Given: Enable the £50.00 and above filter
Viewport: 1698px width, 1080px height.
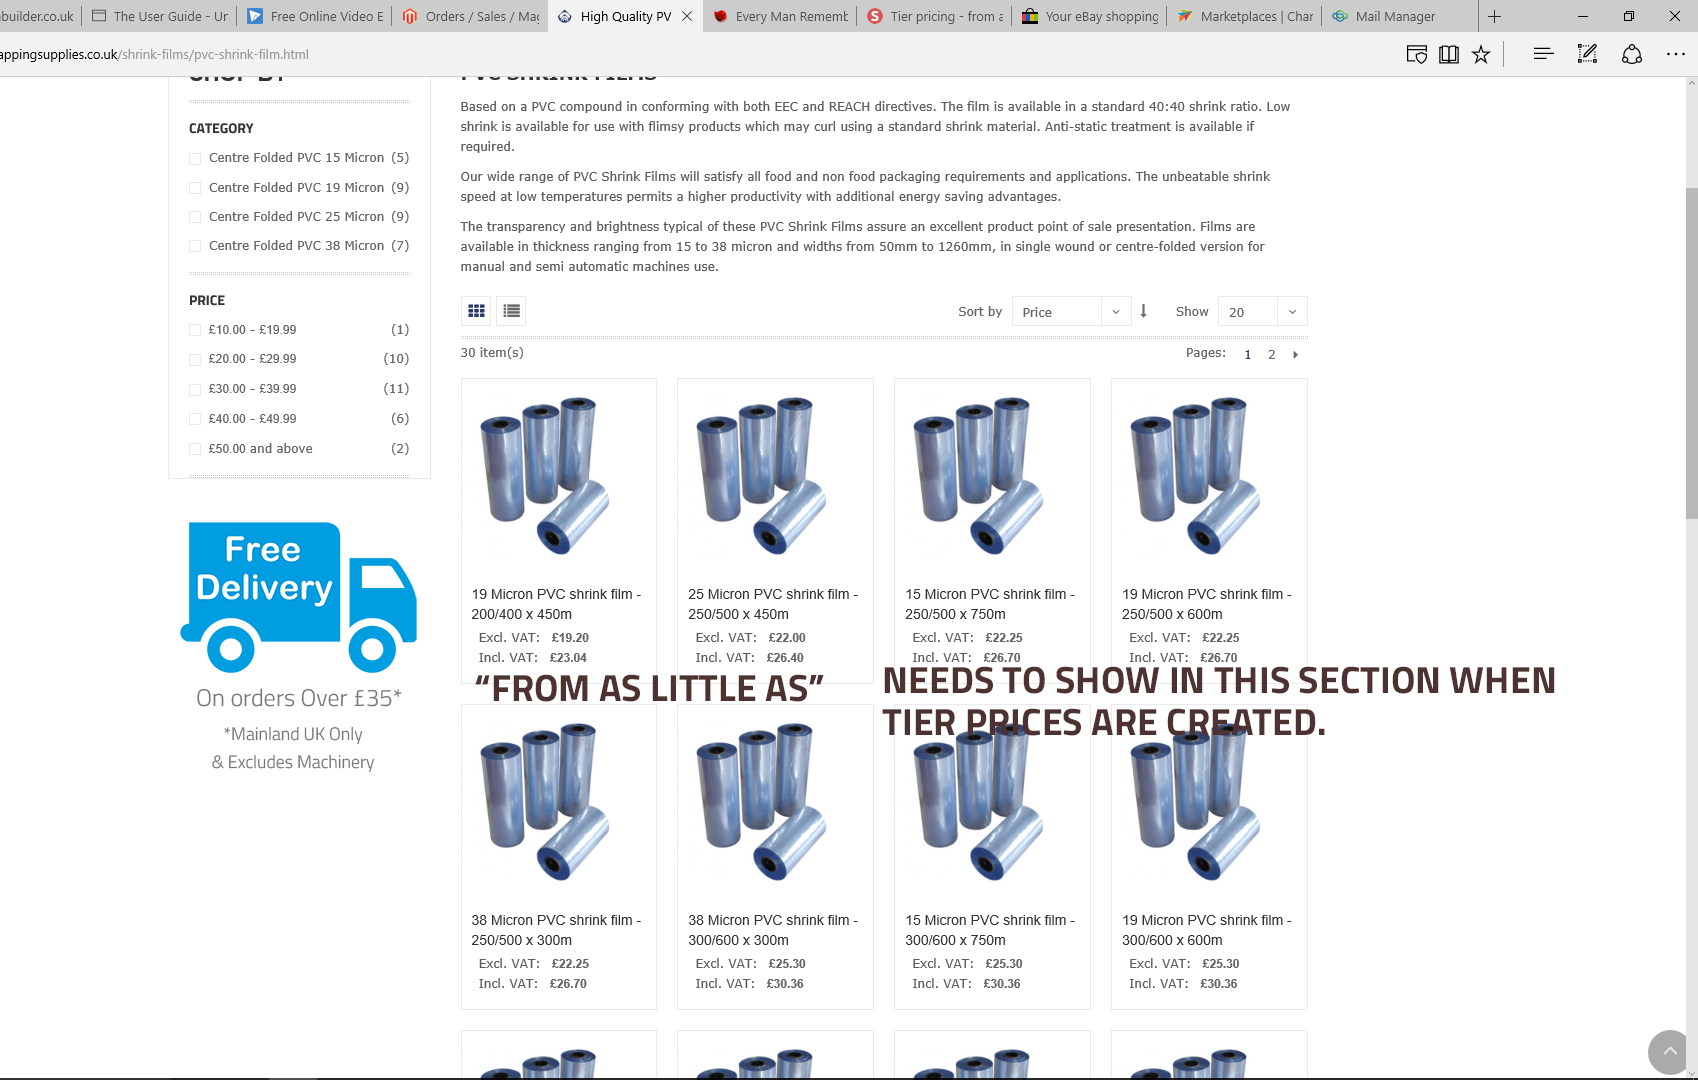Looking at the screenshot, I should (x=195, y=449).
